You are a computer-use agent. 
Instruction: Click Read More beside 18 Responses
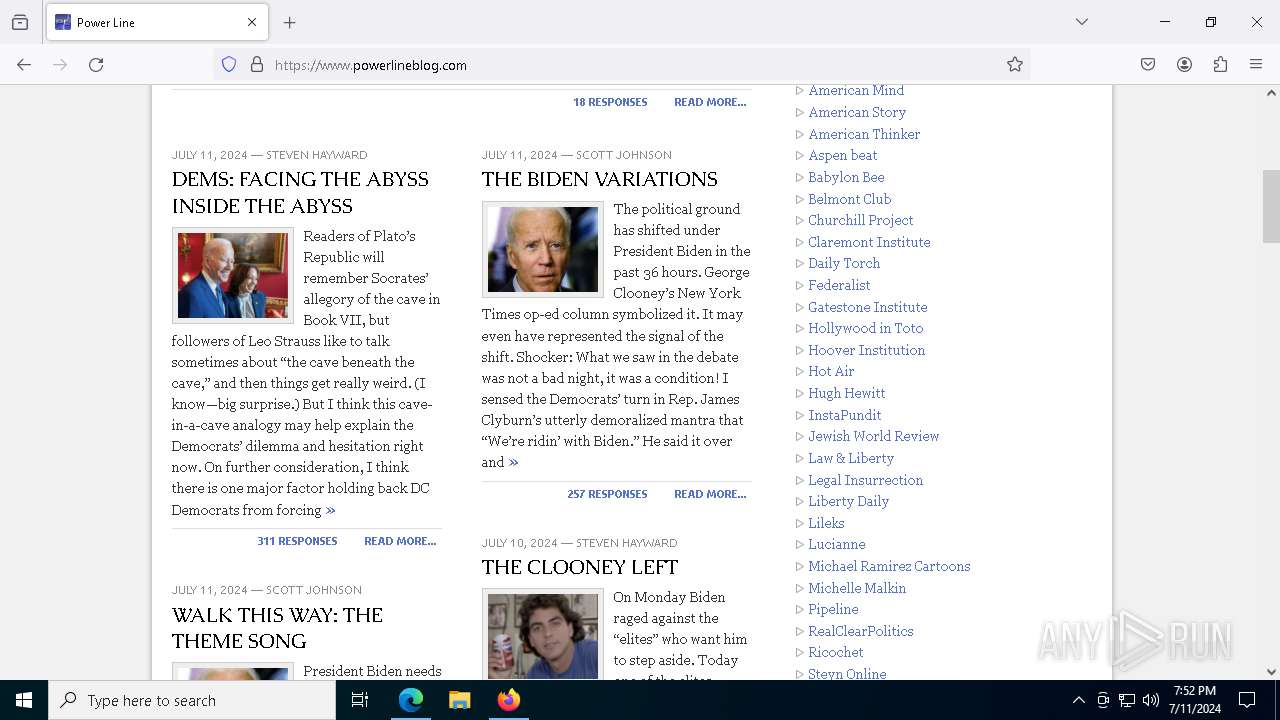point(710,102)
